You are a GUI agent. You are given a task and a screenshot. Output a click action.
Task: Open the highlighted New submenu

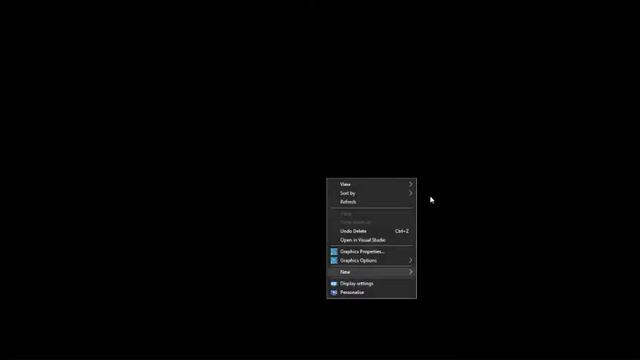click(x=371, y=272)
